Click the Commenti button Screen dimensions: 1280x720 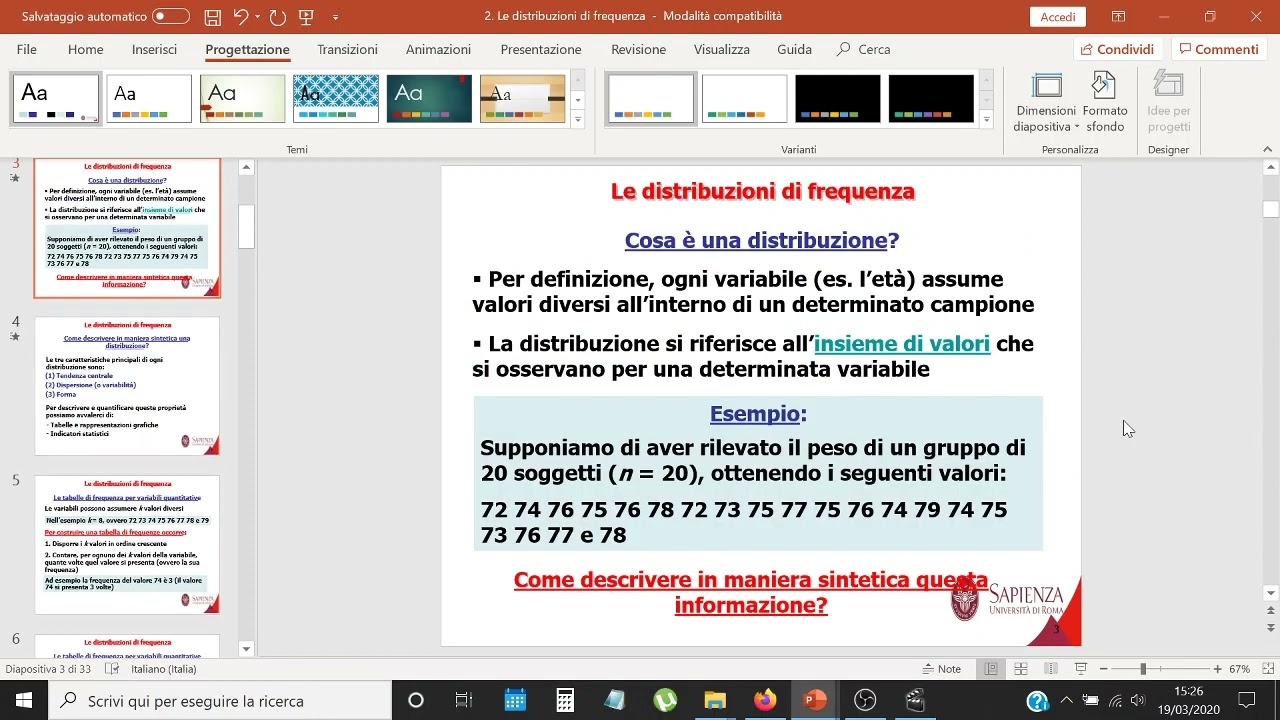point(1217,49)
